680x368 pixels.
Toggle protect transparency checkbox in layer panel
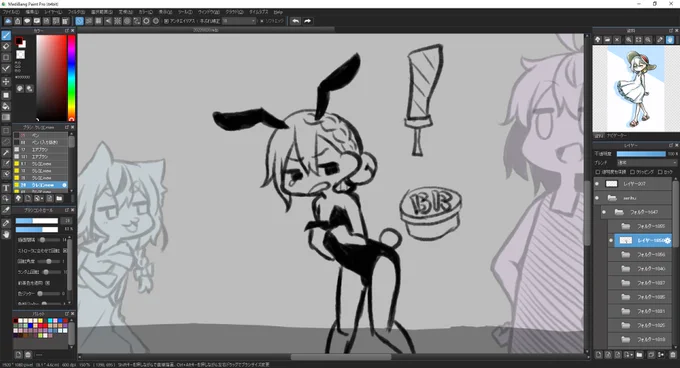598,172
